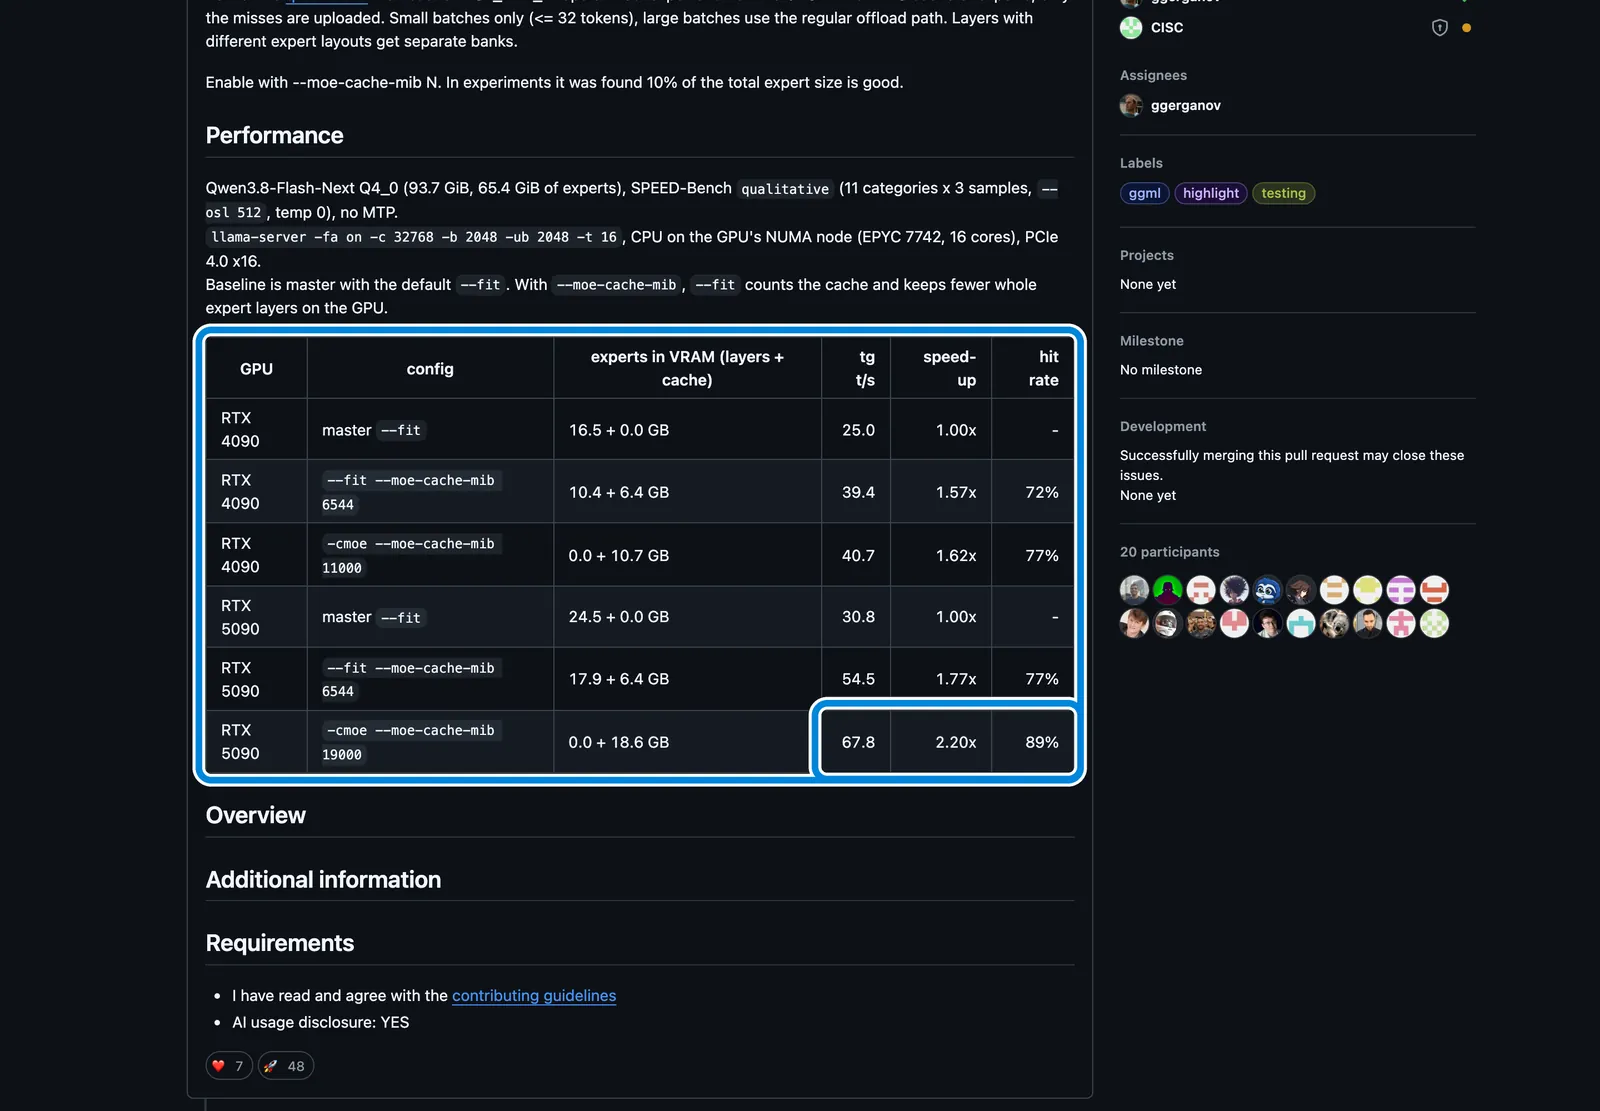Open the purple striped identicon participant avatar

pos(1401,590)
